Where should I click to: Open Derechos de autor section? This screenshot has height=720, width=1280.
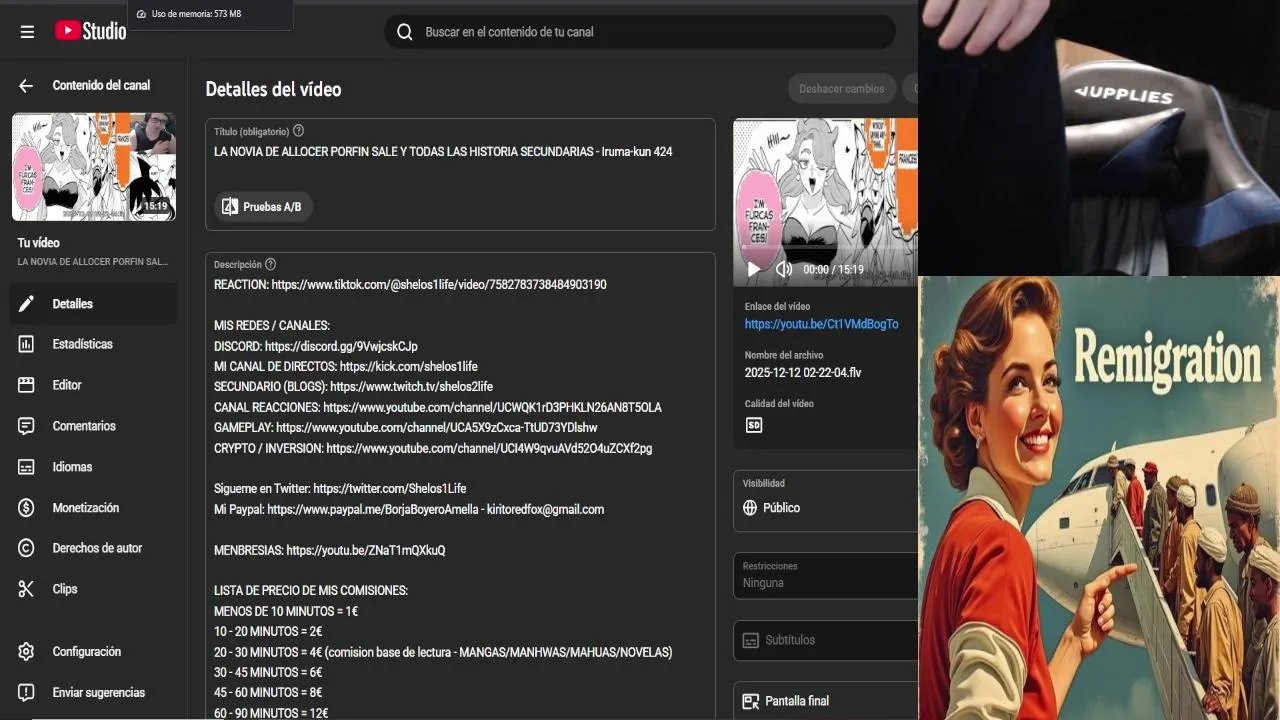(x=94, y=548)
